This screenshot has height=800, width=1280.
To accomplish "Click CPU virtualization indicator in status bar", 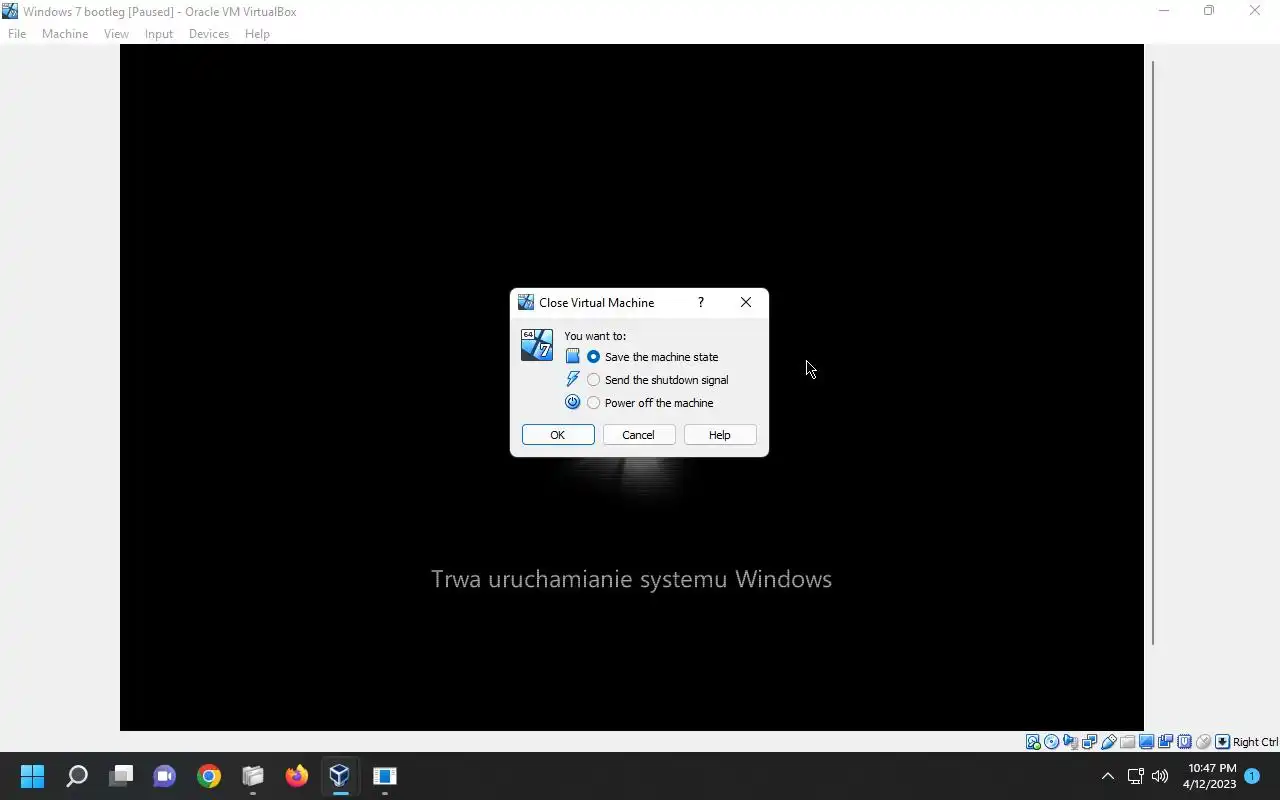I will coord(1185,742).
